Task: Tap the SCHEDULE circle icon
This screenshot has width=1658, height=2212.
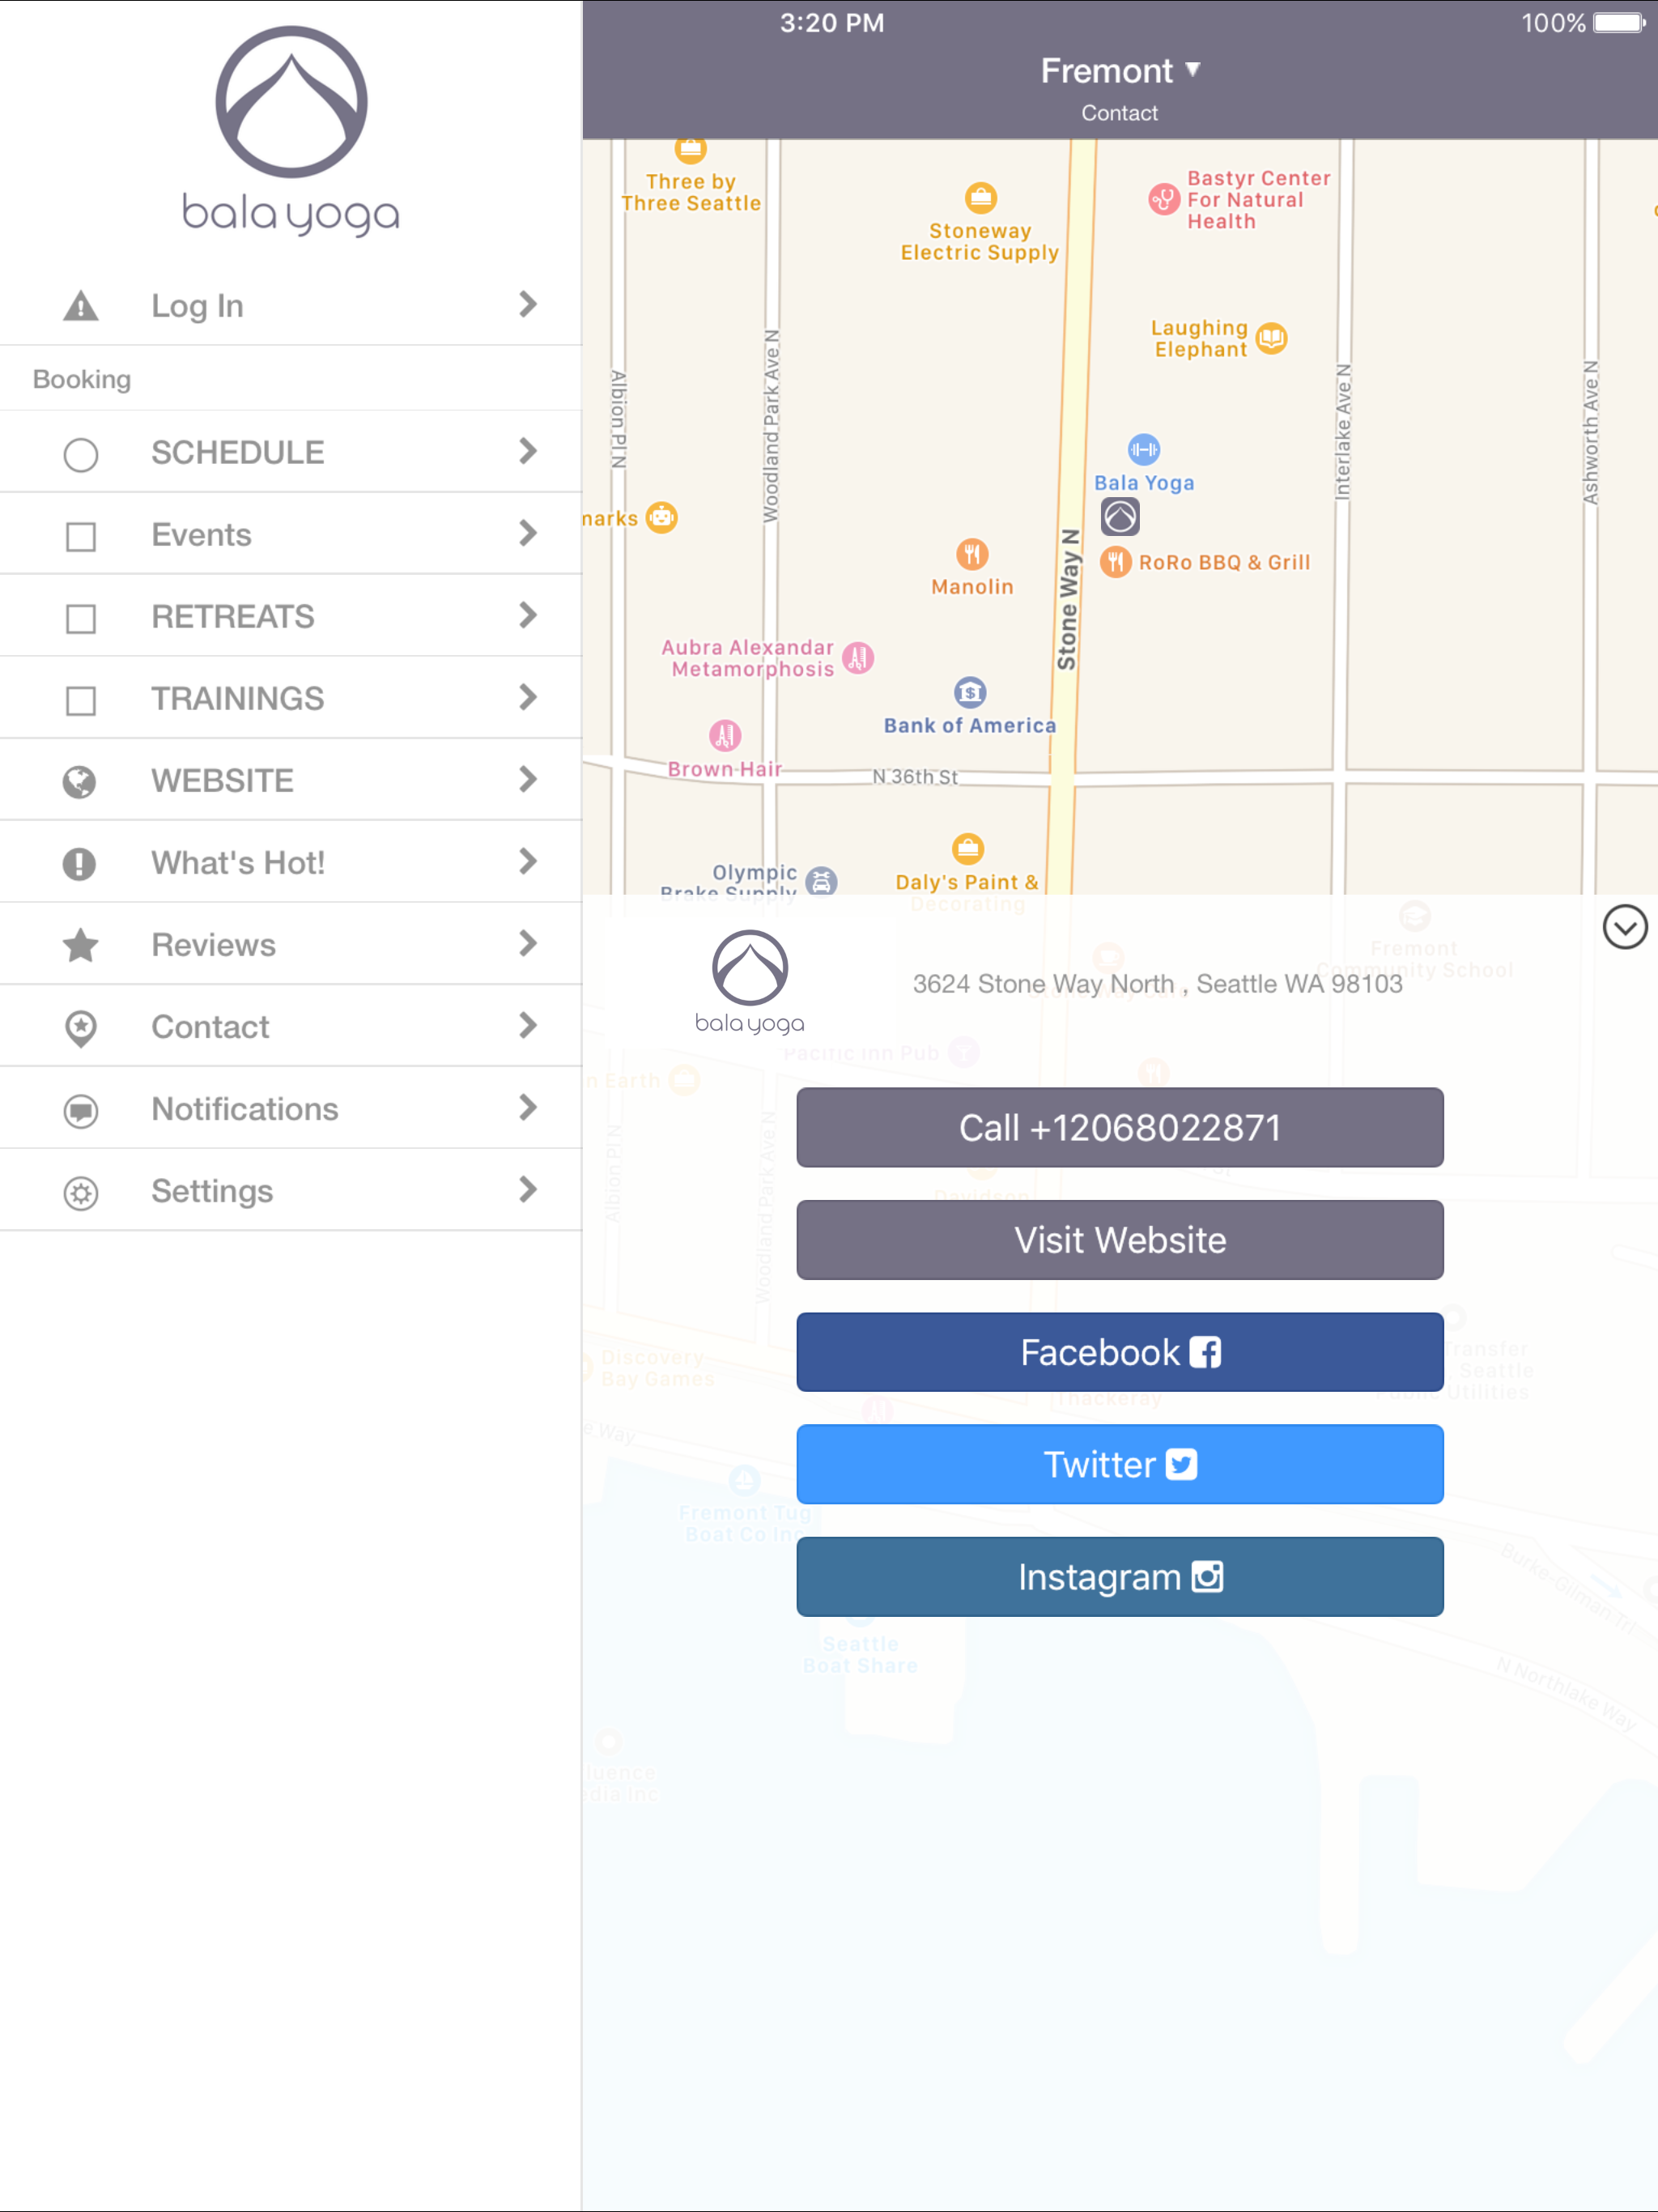Action: (x=81, y=454)
